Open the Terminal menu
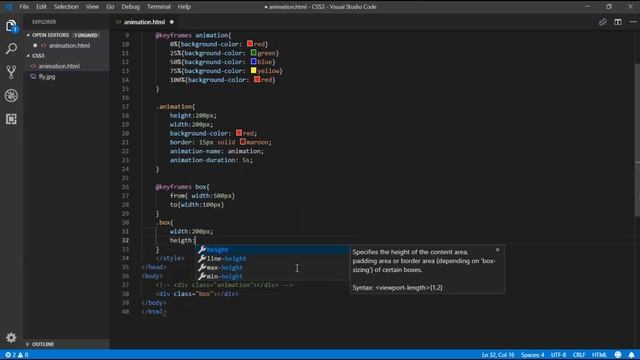Image resolution: width=640 pixels, height=360 pixels. click(159, 7)
